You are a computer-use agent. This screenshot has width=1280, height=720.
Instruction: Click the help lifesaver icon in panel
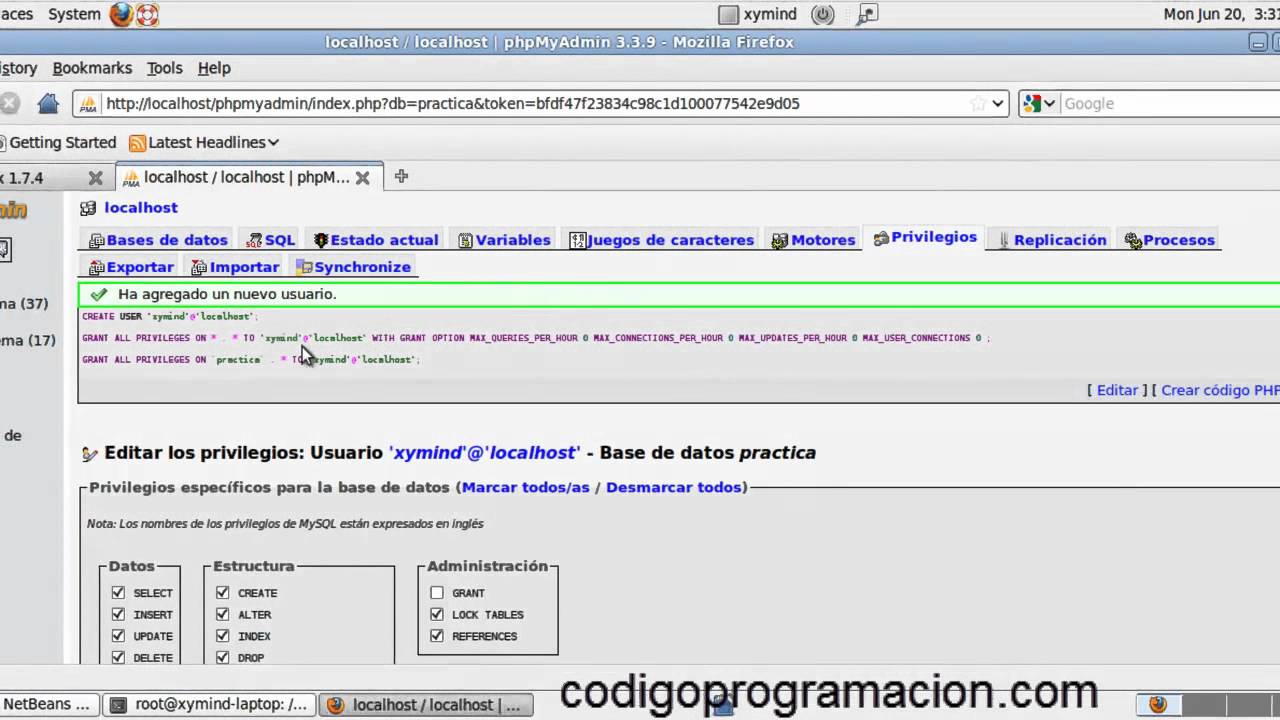147,14
